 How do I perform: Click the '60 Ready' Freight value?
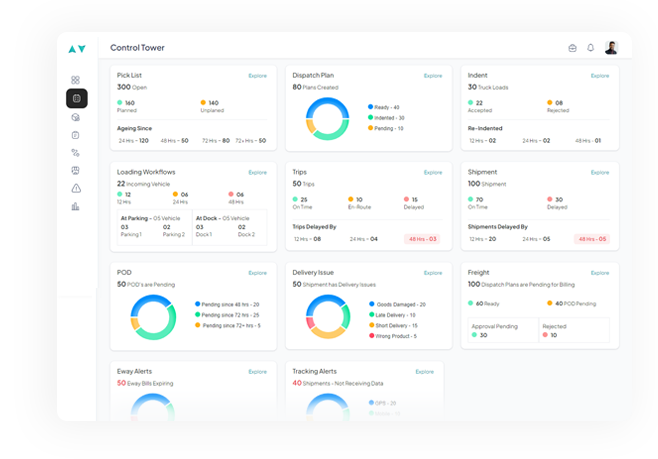point(484,303)
